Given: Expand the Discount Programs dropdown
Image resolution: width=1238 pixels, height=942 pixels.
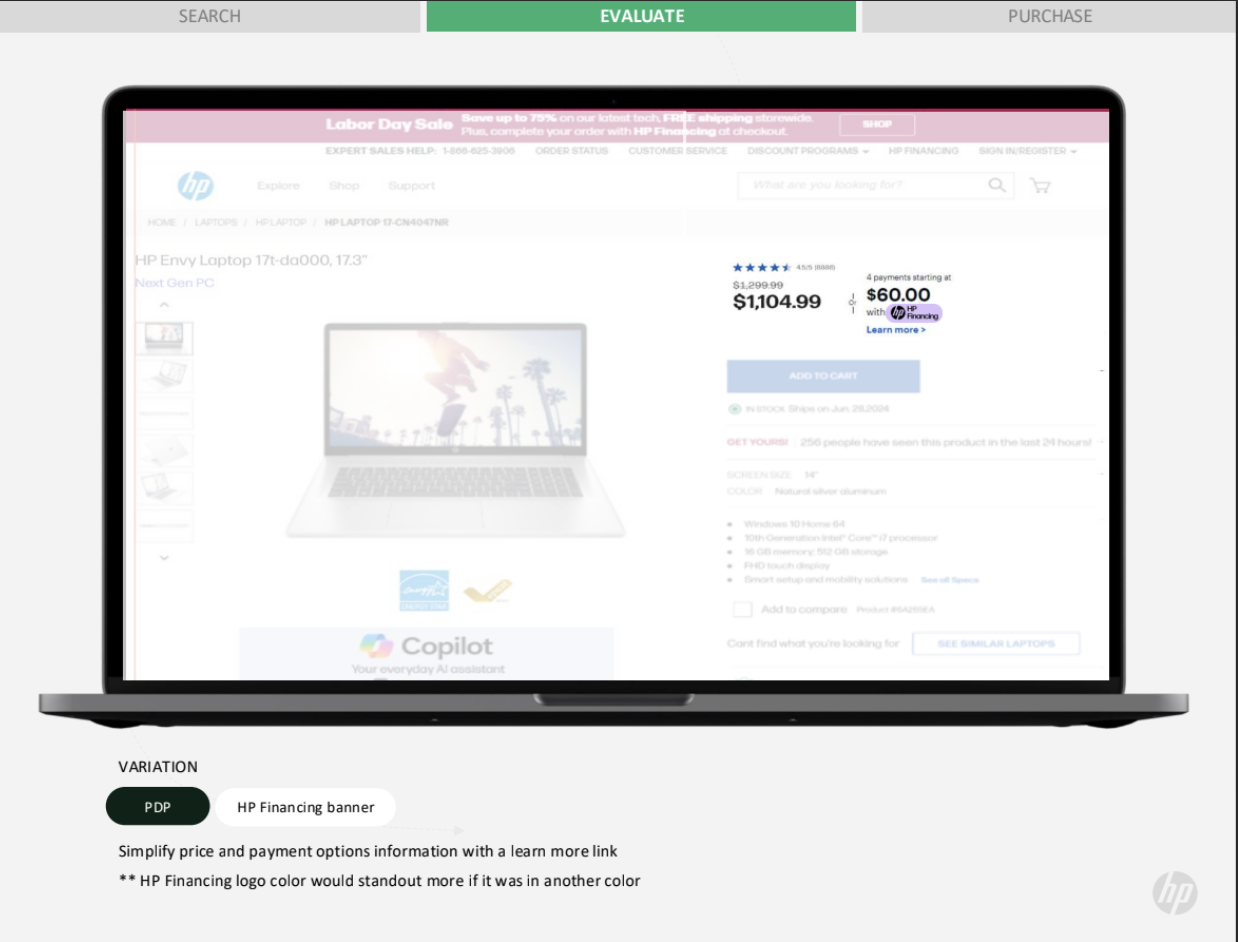Looking at the screenshot, I should pos(808,151).
